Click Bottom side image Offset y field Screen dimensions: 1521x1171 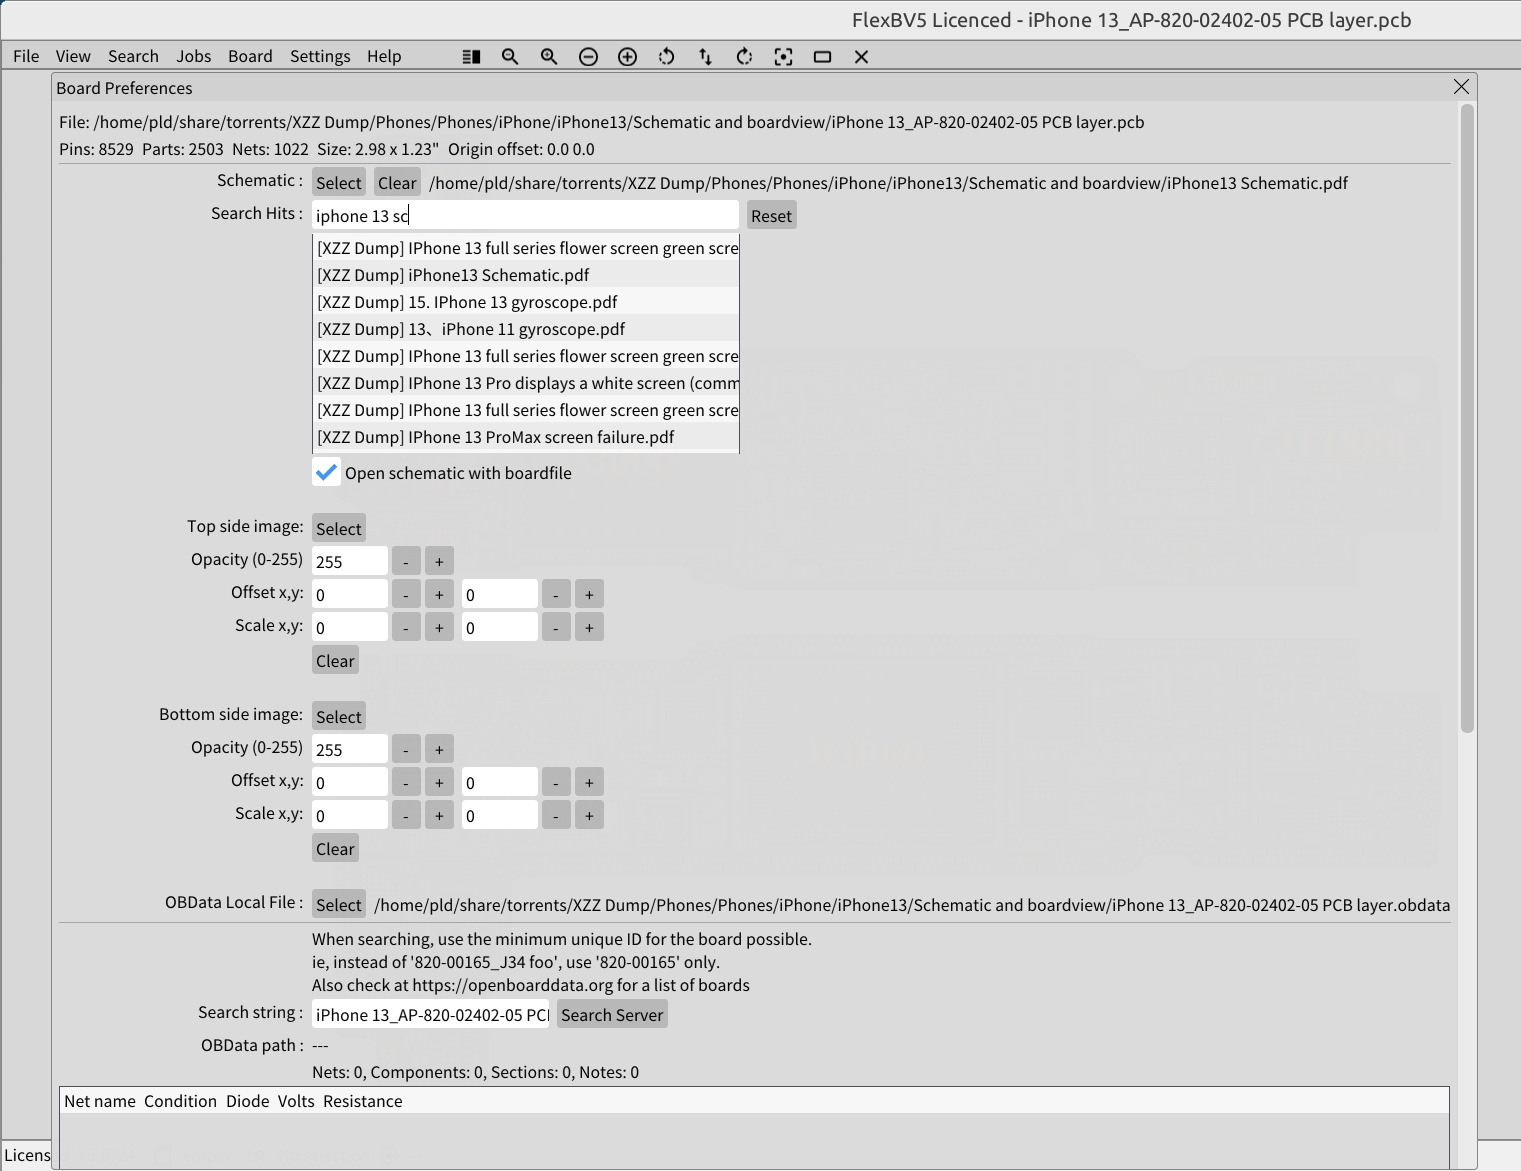500,782
